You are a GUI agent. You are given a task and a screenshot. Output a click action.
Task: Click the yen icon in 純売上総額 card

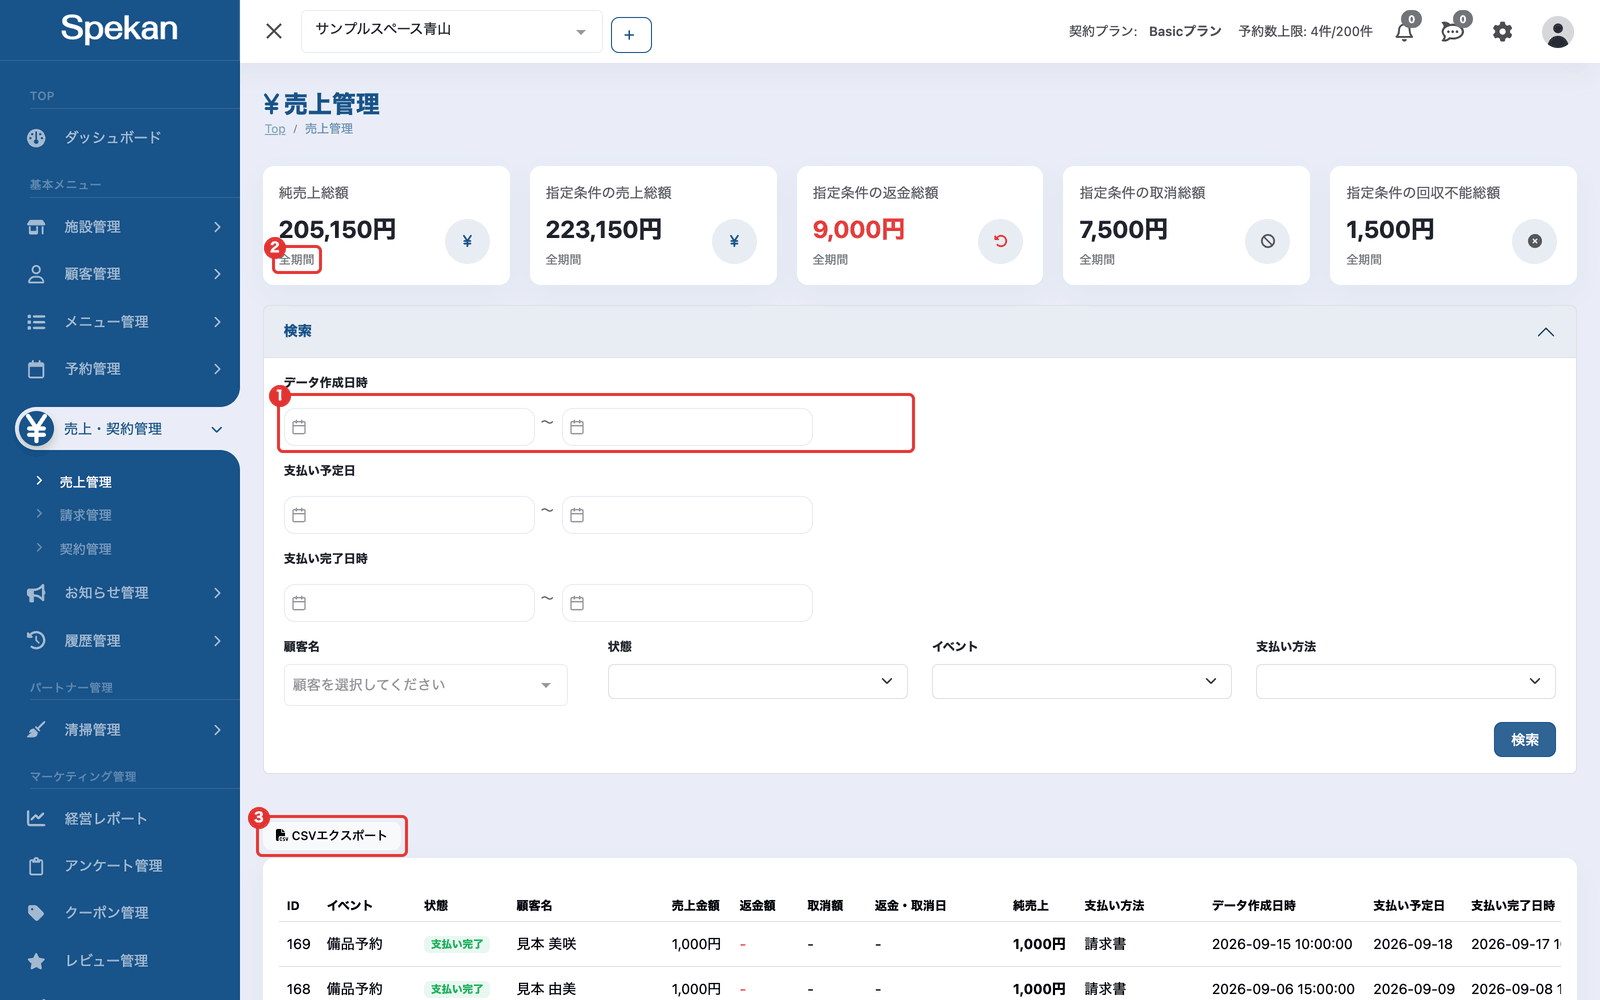[x=467, y=241]
